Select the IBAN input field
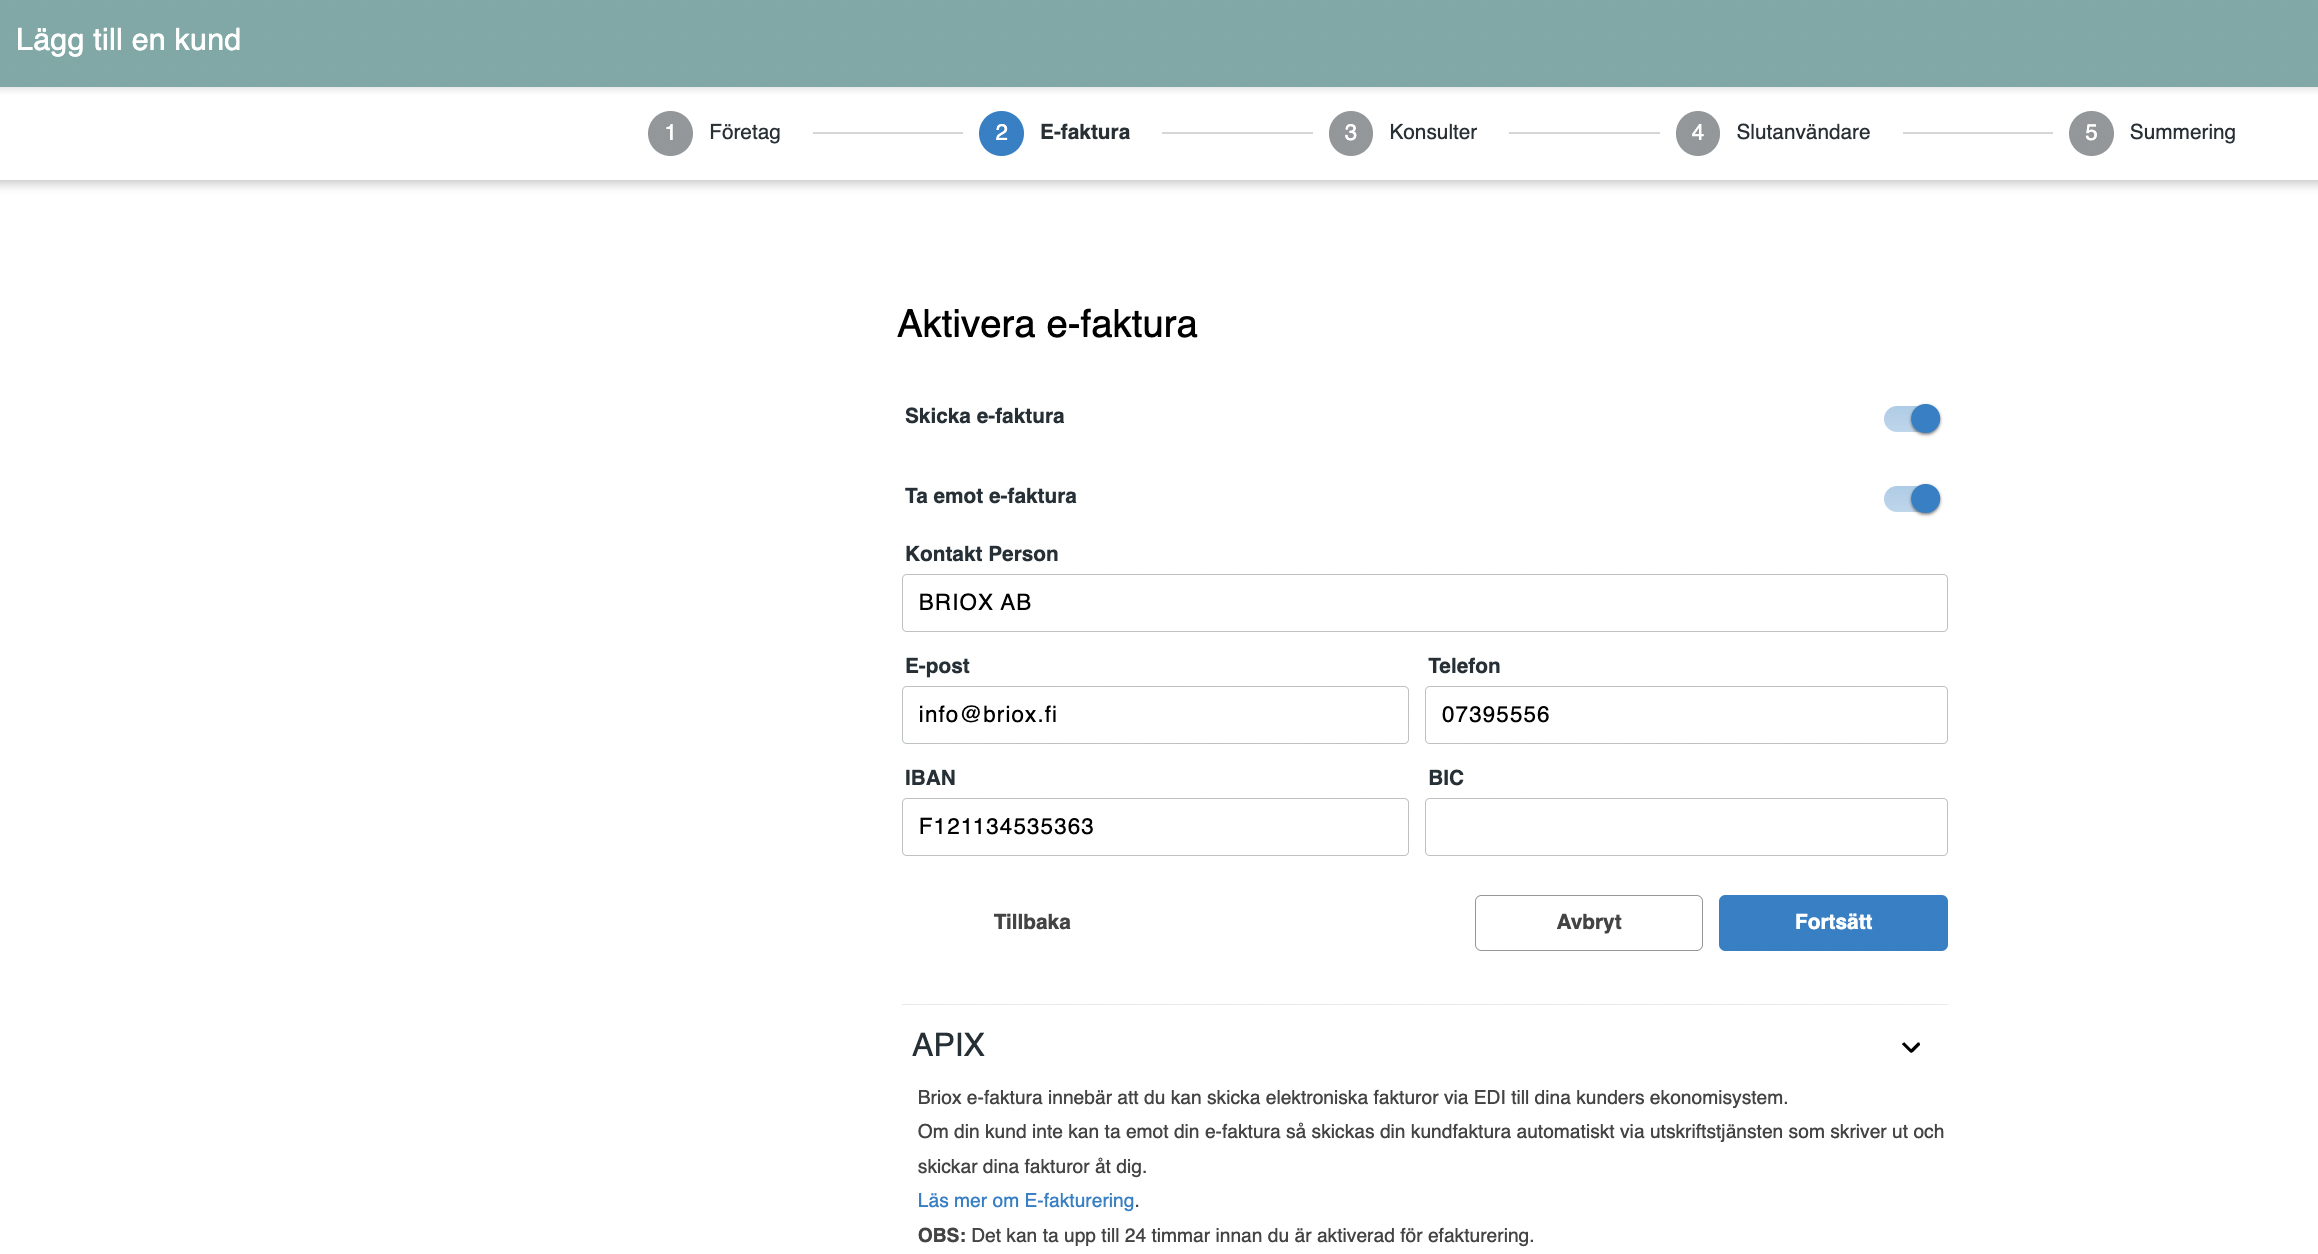This screenshot has height=1254, width=2318. (1155, 827)
